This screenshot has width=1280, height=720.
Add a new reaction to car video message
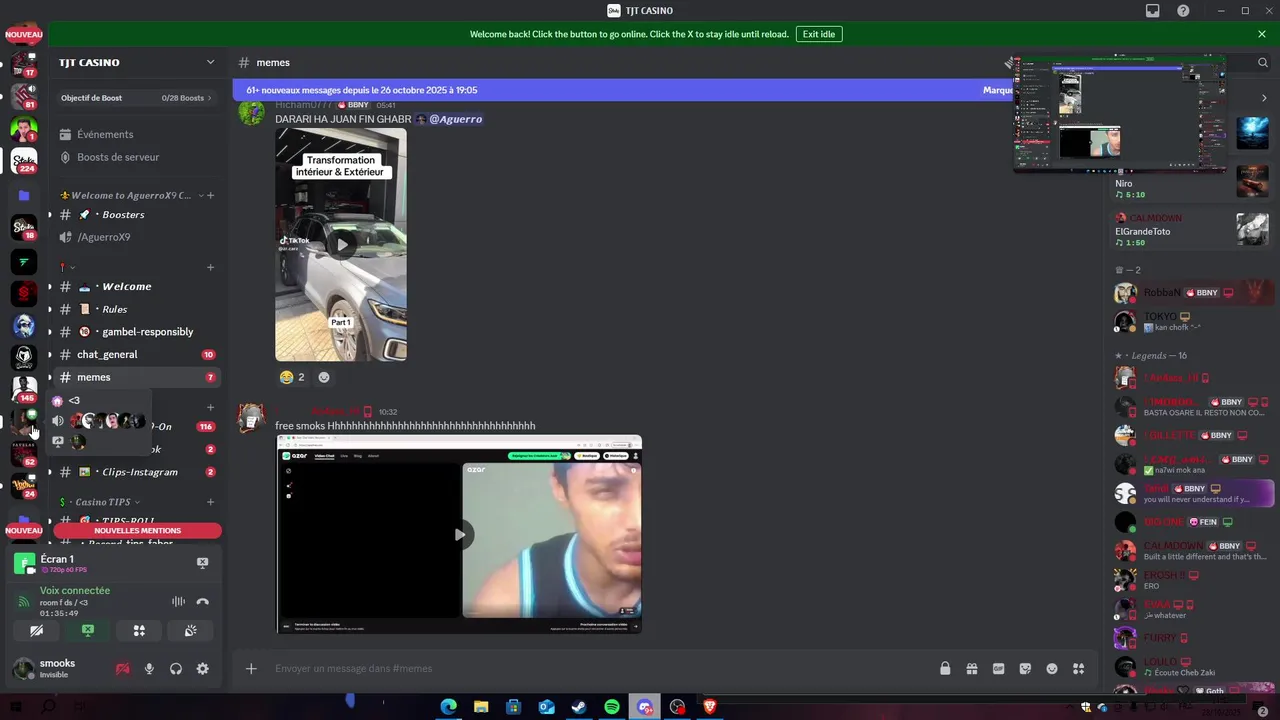point(324,377)
